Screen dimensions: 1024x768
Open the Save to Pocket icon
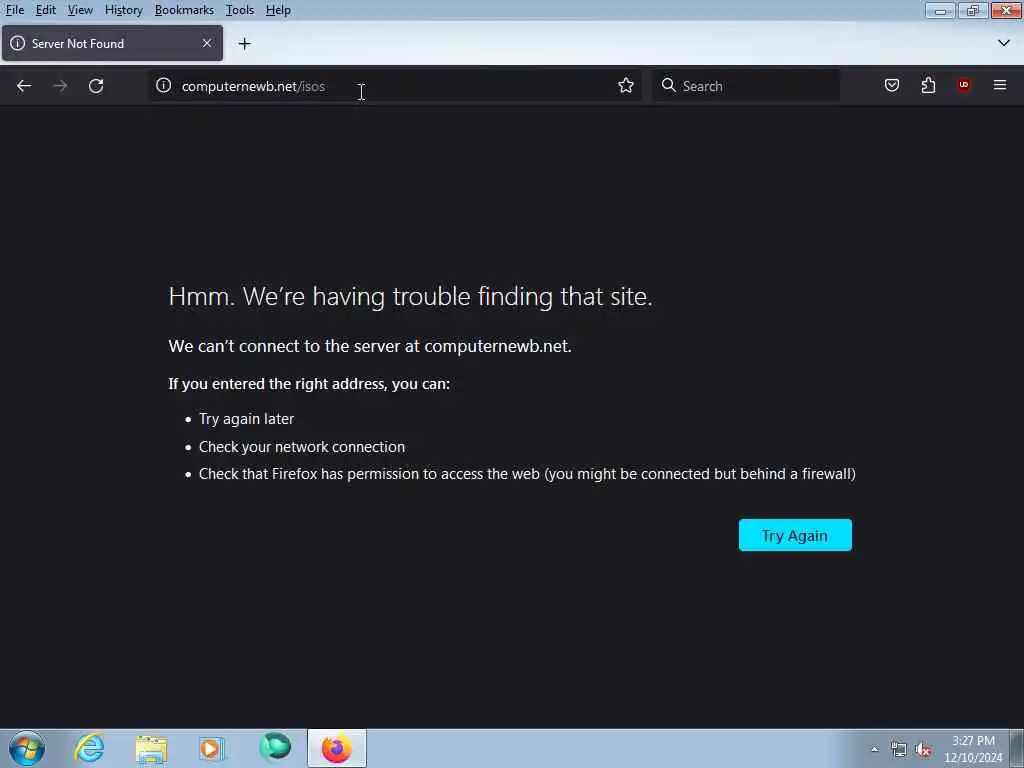(891, 86)
